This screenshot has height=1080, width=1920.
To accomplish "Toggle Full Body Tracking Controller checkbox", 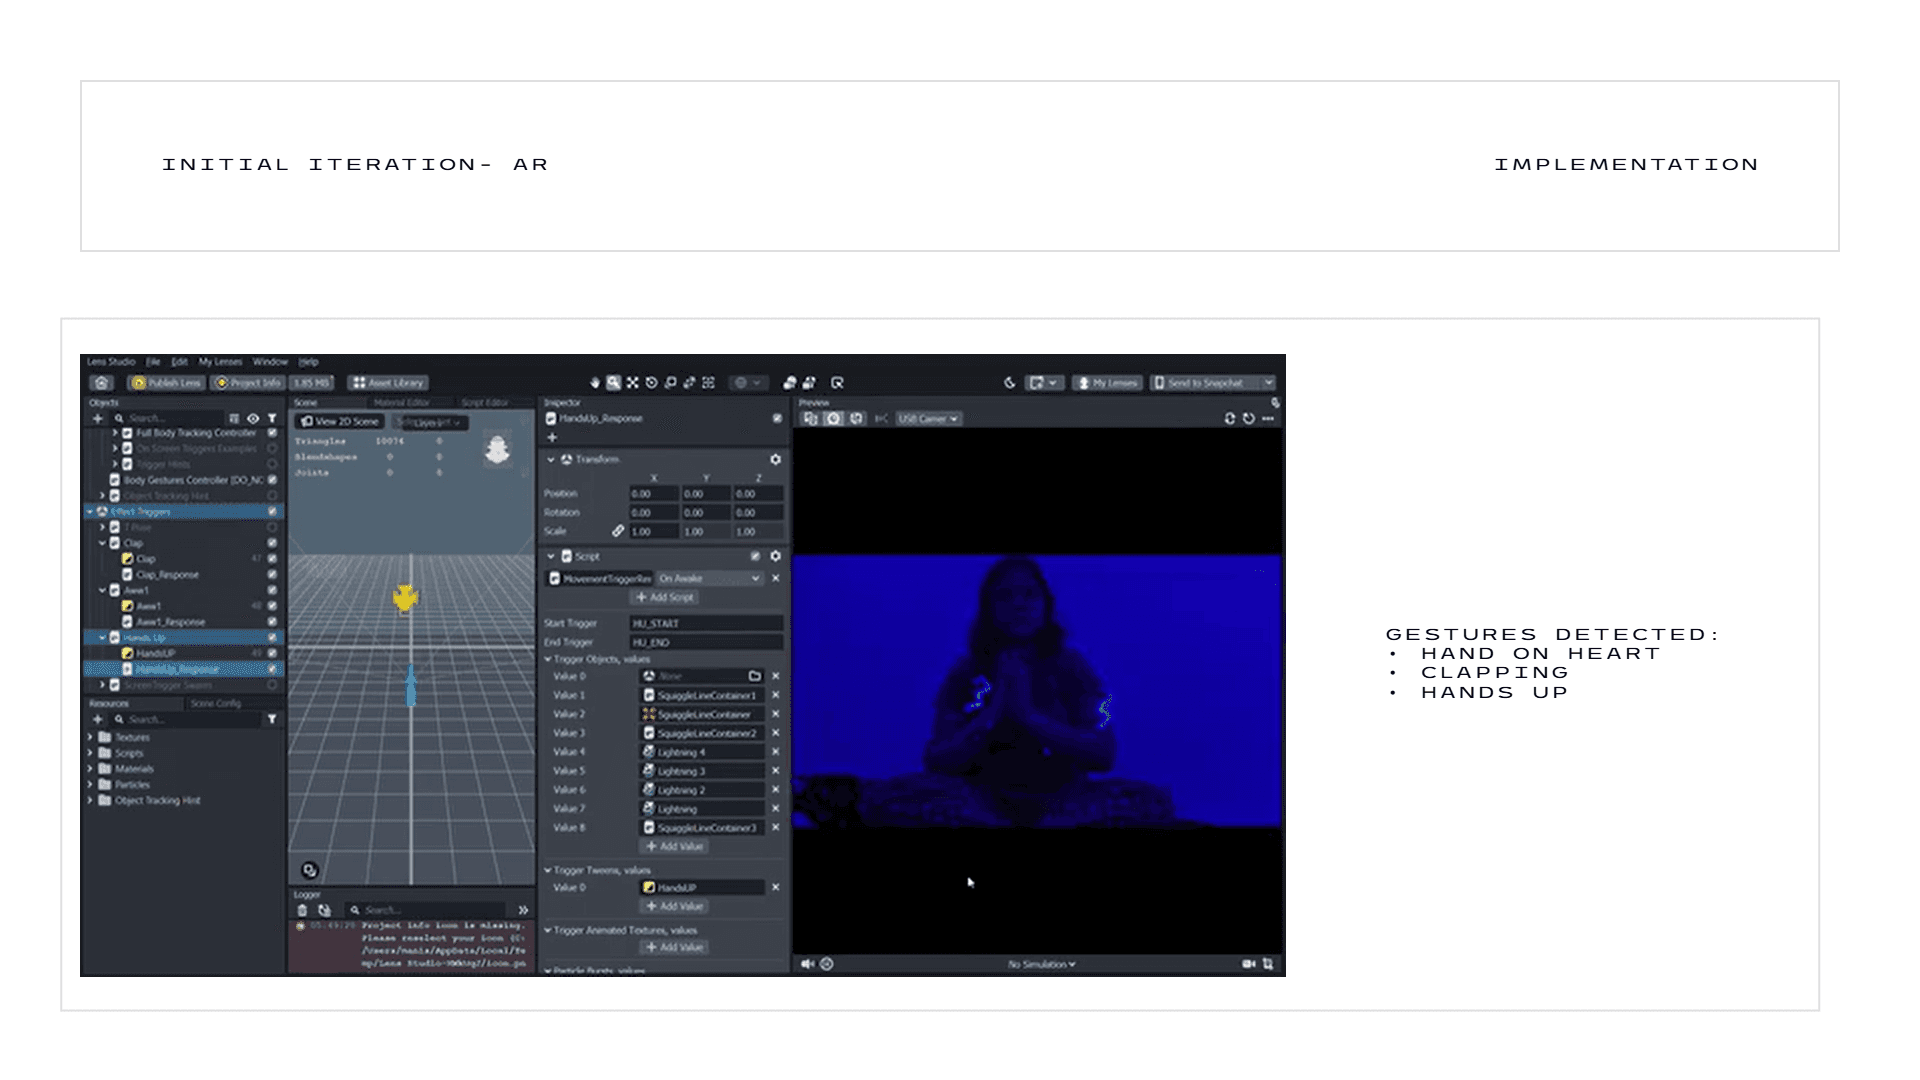I will click(x=272, y=433).
